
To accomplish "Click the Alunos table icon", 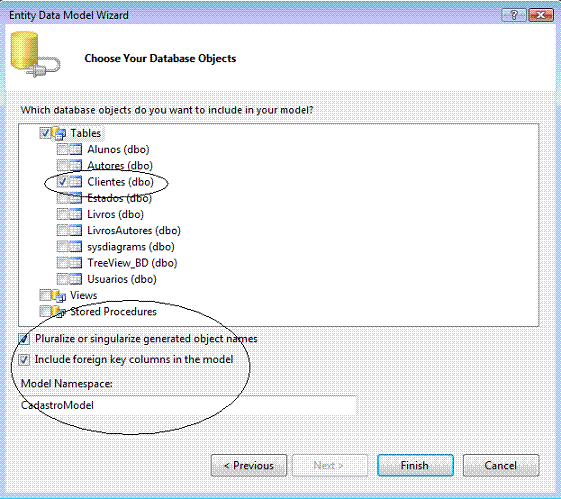I will (x=75, y=149).
